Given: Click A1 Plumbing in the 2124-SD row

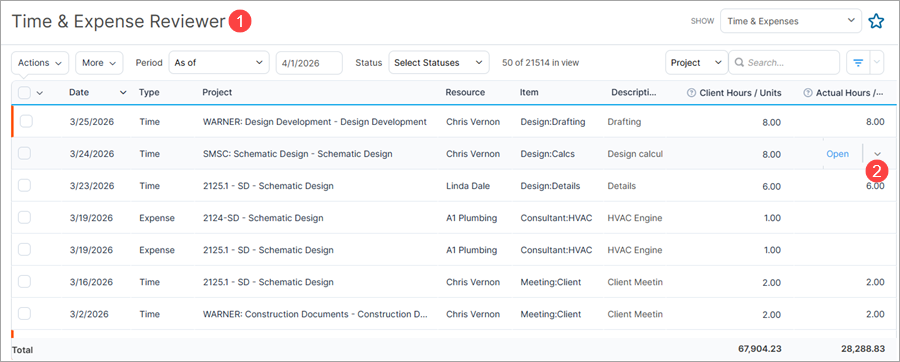Looking at the screenshot, I should [471, 218].
